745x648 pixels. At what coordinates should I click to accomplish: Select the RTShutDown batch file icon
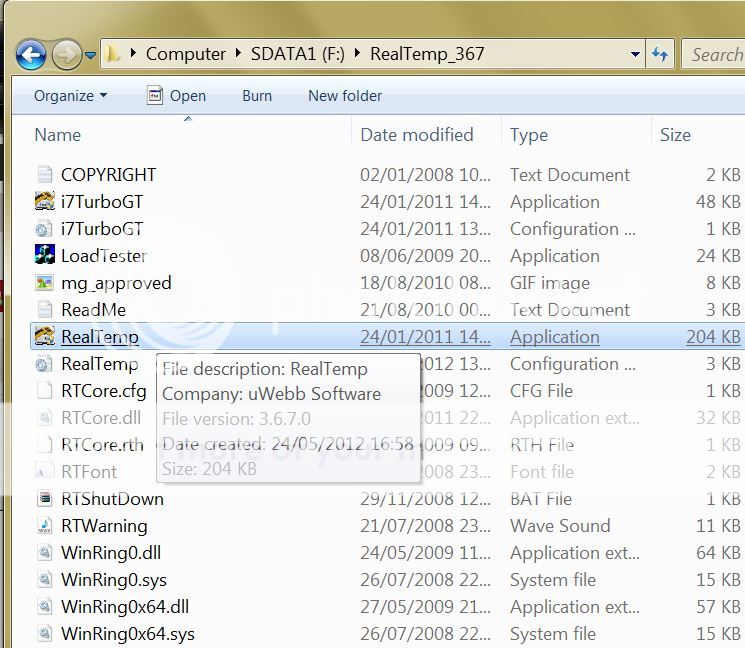(x=45, y=498)
